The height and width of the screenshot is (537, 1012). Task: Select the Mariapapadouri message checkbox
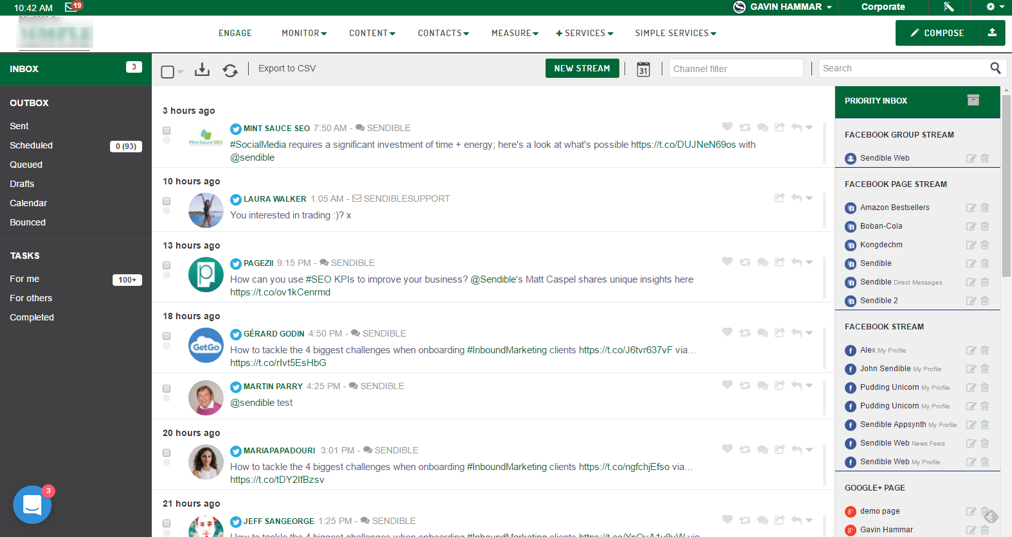(167, 453)
